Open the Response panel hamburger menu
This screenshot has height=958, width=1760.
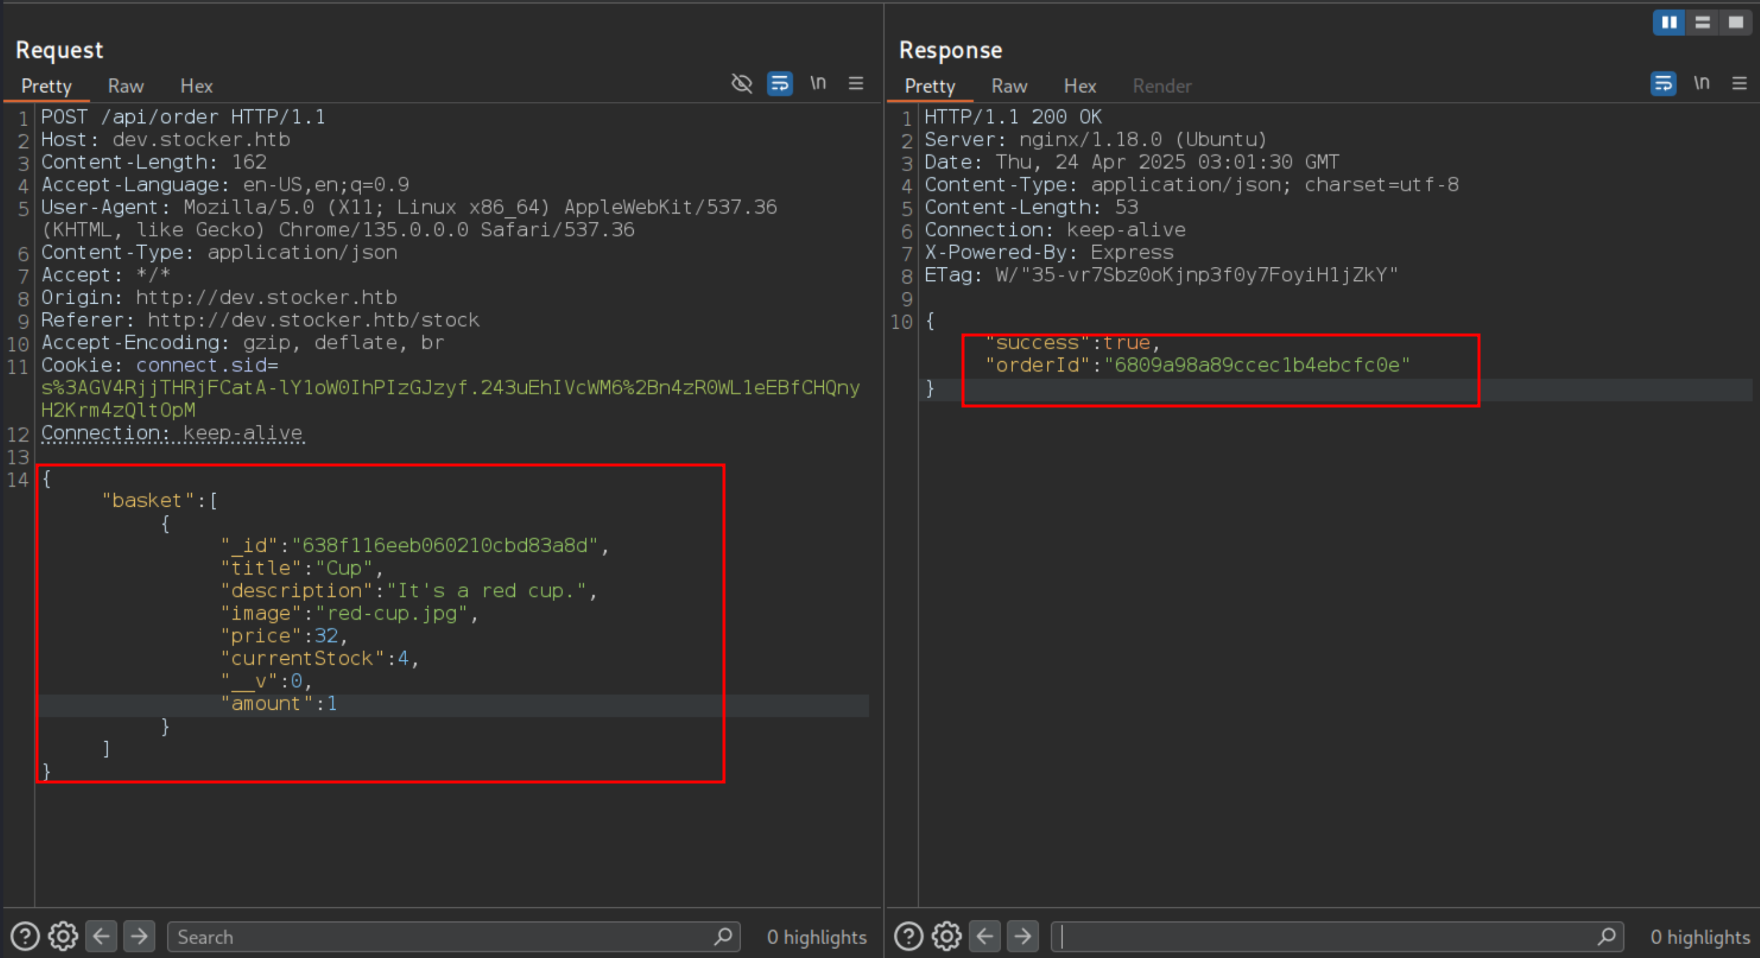1740,83
